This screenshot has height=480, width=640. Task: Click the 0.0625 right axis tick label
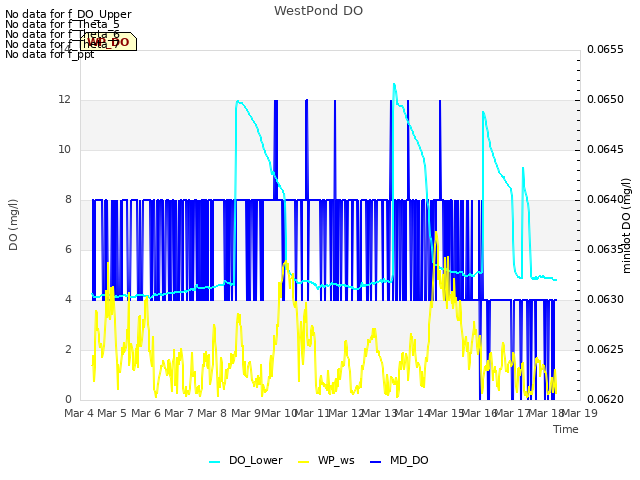coord(605,349)
